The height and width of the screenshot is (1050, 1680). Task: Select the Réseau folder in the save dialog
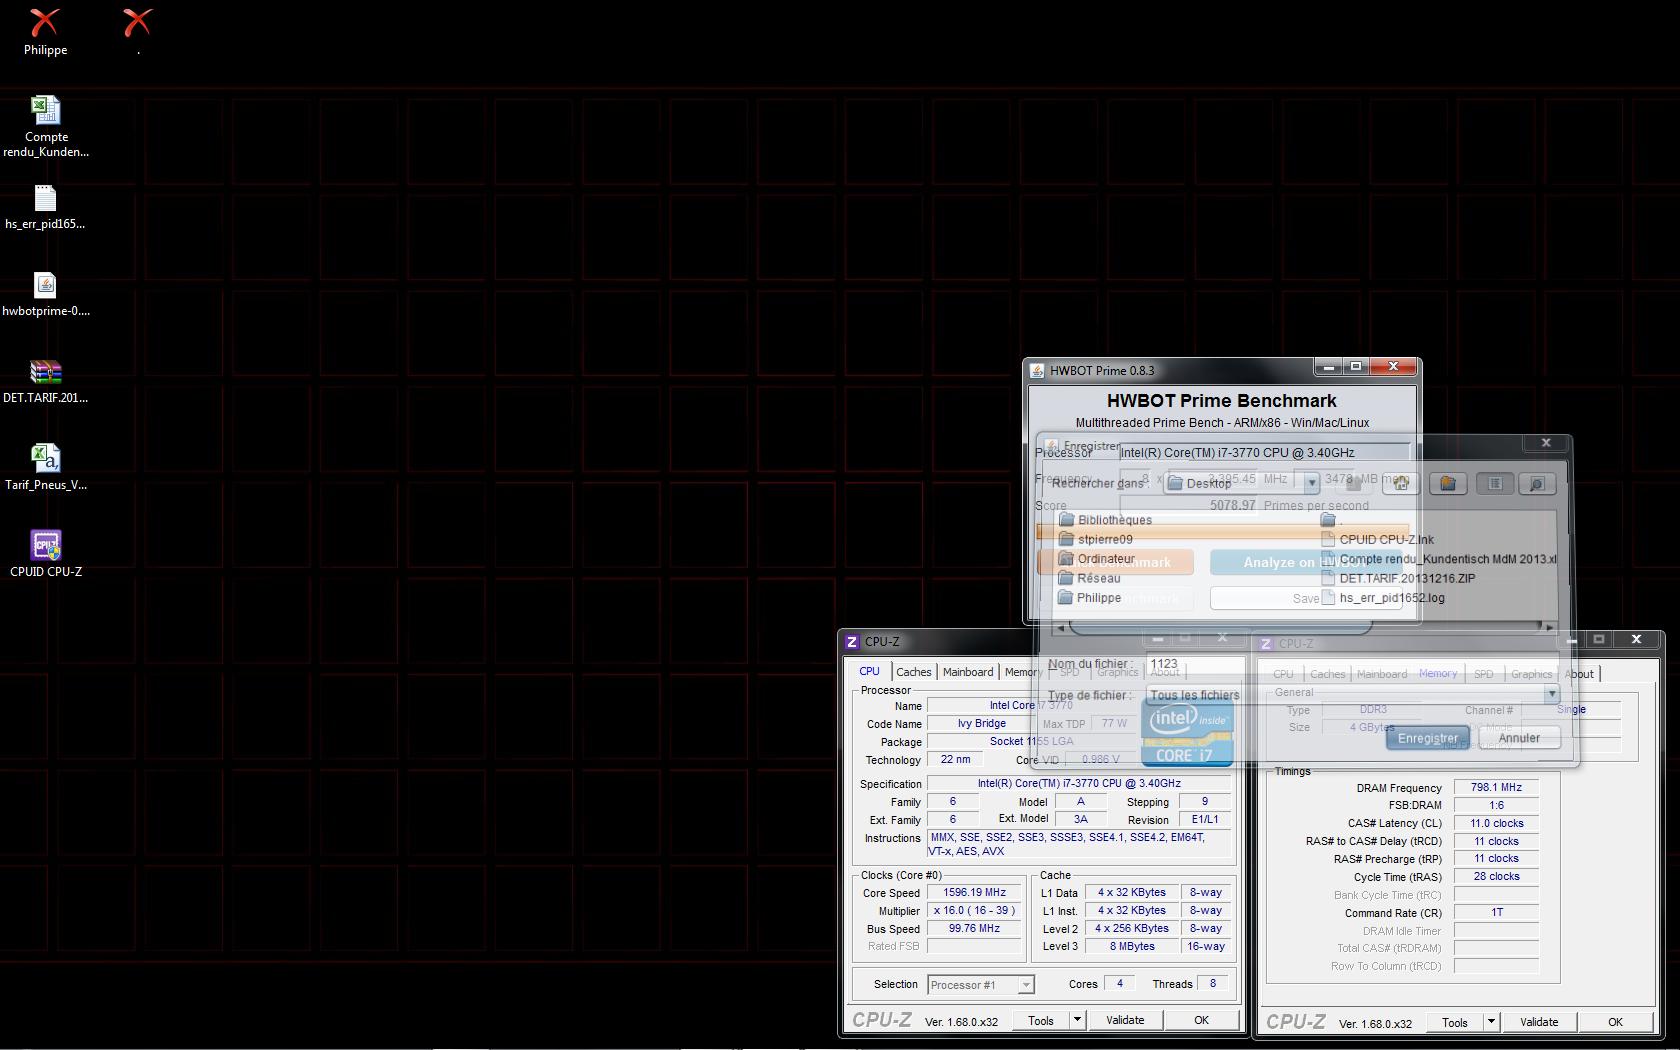pyautogui.click(x=1090, y=578)
